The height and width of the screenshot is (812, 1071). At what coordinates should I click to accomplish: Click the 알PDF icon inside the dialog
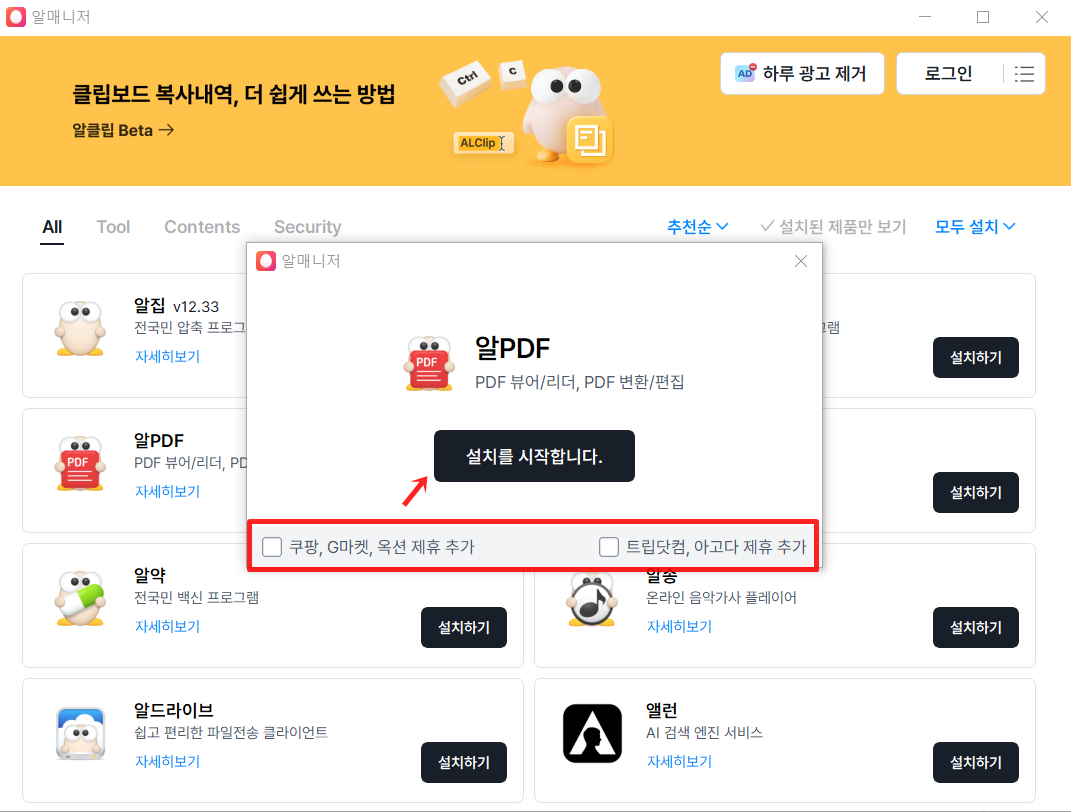click(429, 363)
